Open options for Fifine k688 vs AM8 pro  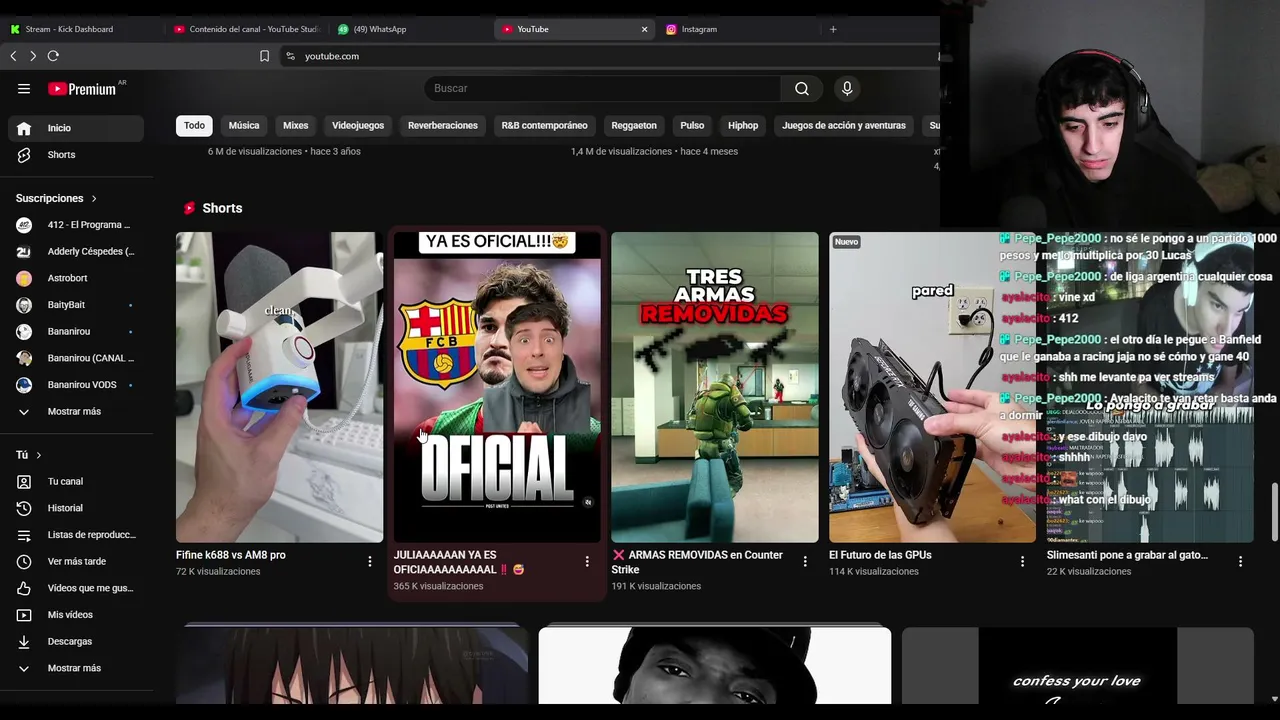pyautogui.click(x=369, y=562)
